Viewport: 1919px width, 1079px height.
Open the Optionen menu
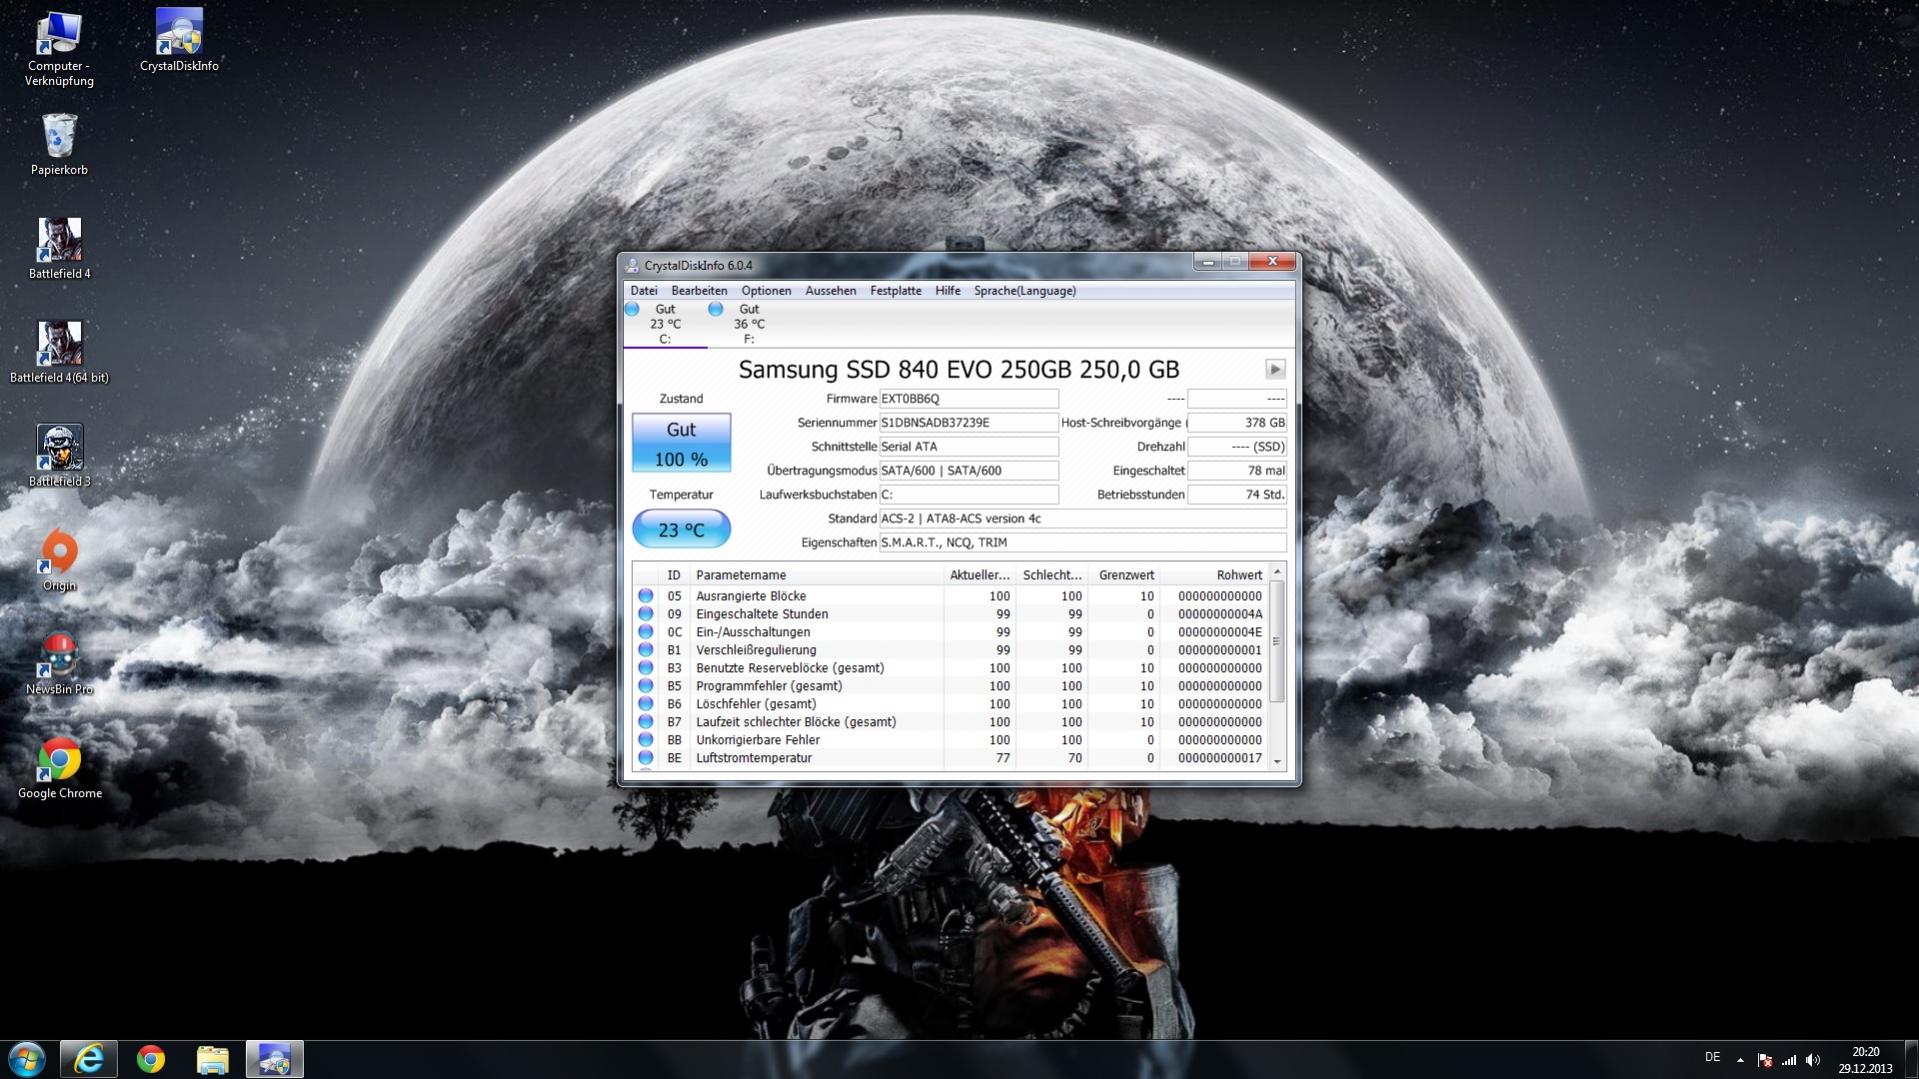766,291
